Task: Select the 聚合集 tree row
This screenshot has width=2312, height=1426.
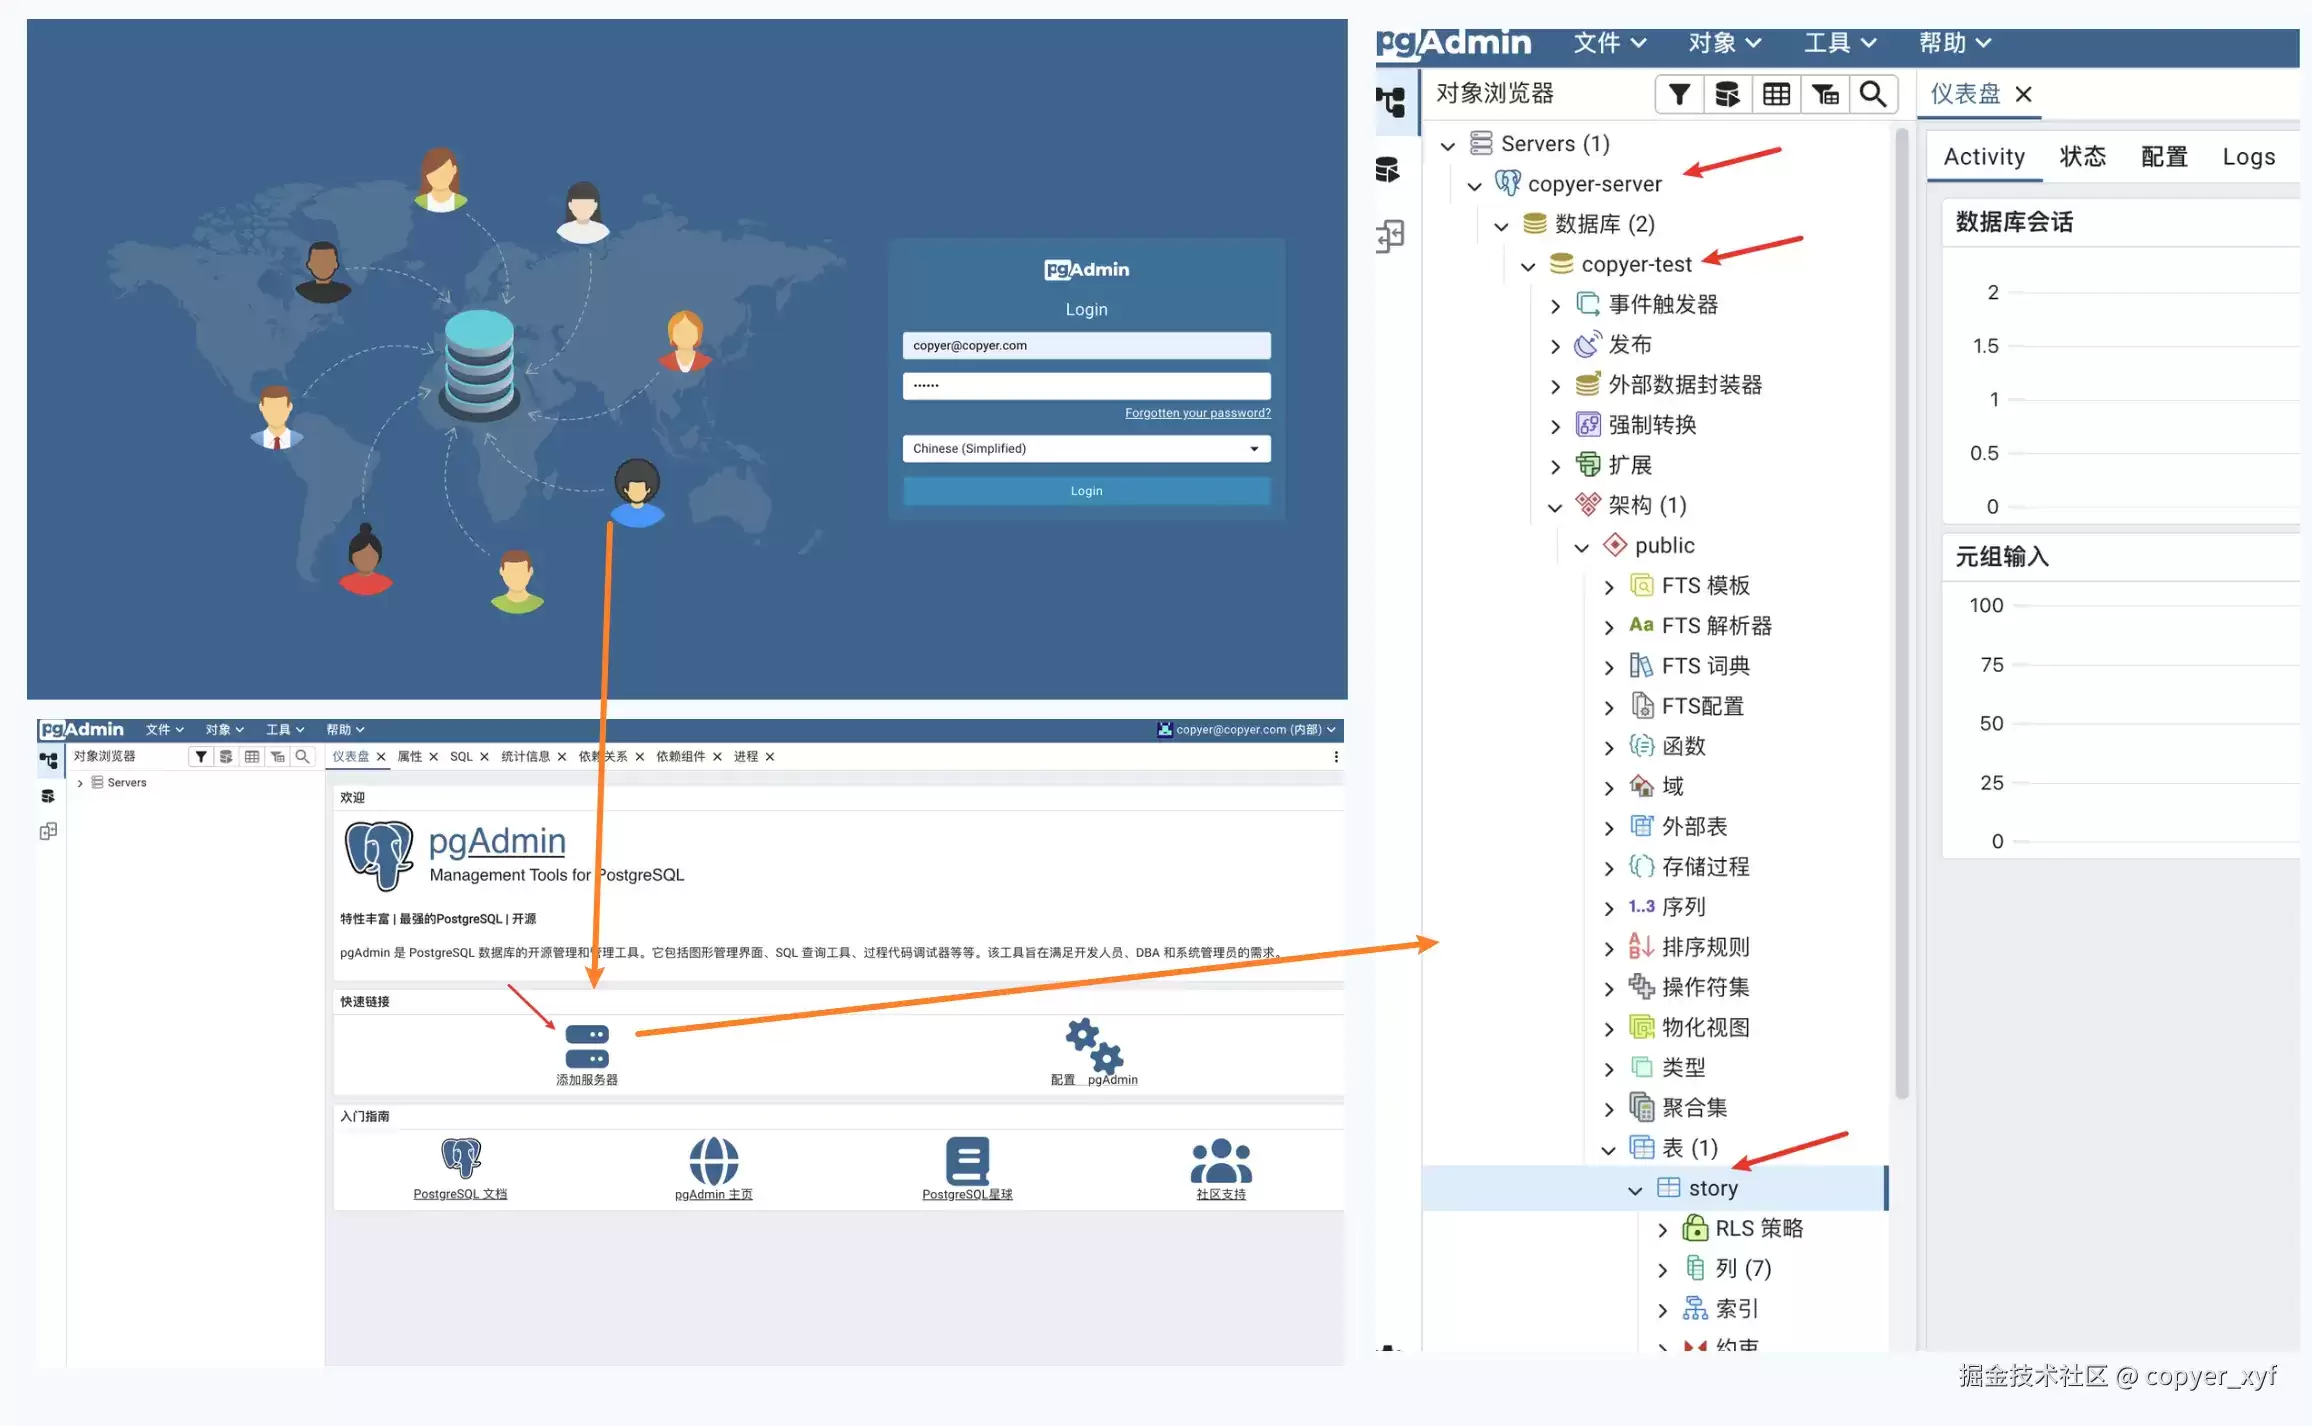Action: click(x=1654, y=1108)
